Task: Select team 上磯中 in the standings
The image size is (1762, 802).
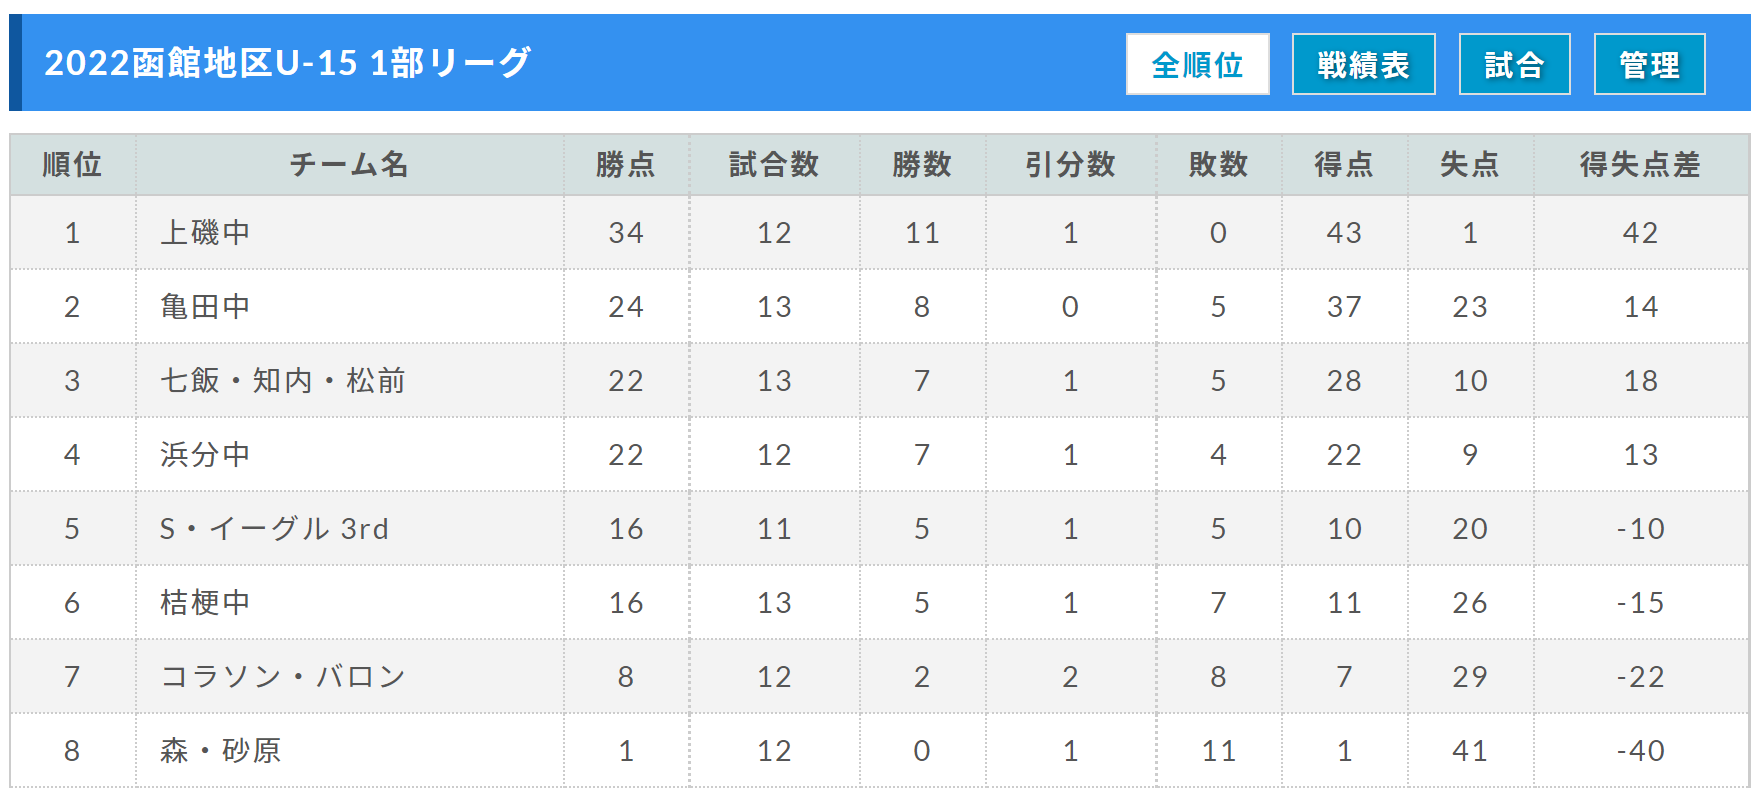Action: pyautogui.click(x=205, y=232)
